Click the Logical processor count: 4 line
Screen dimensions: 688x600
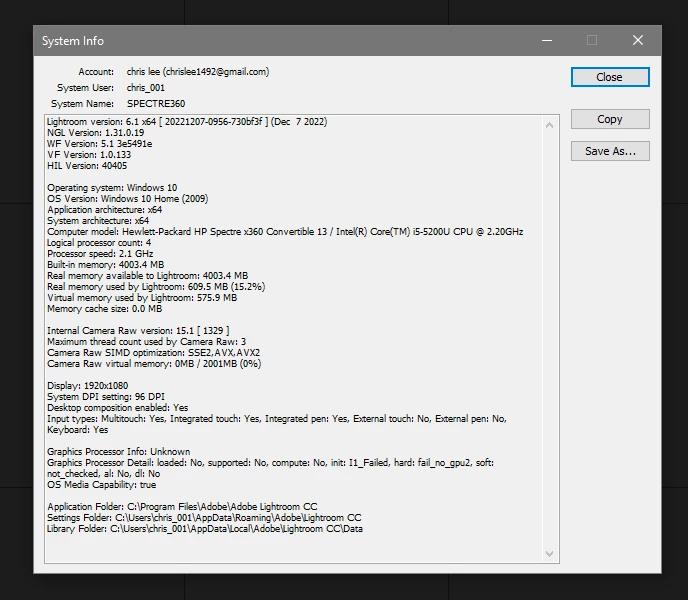click(x=99, y=242)
